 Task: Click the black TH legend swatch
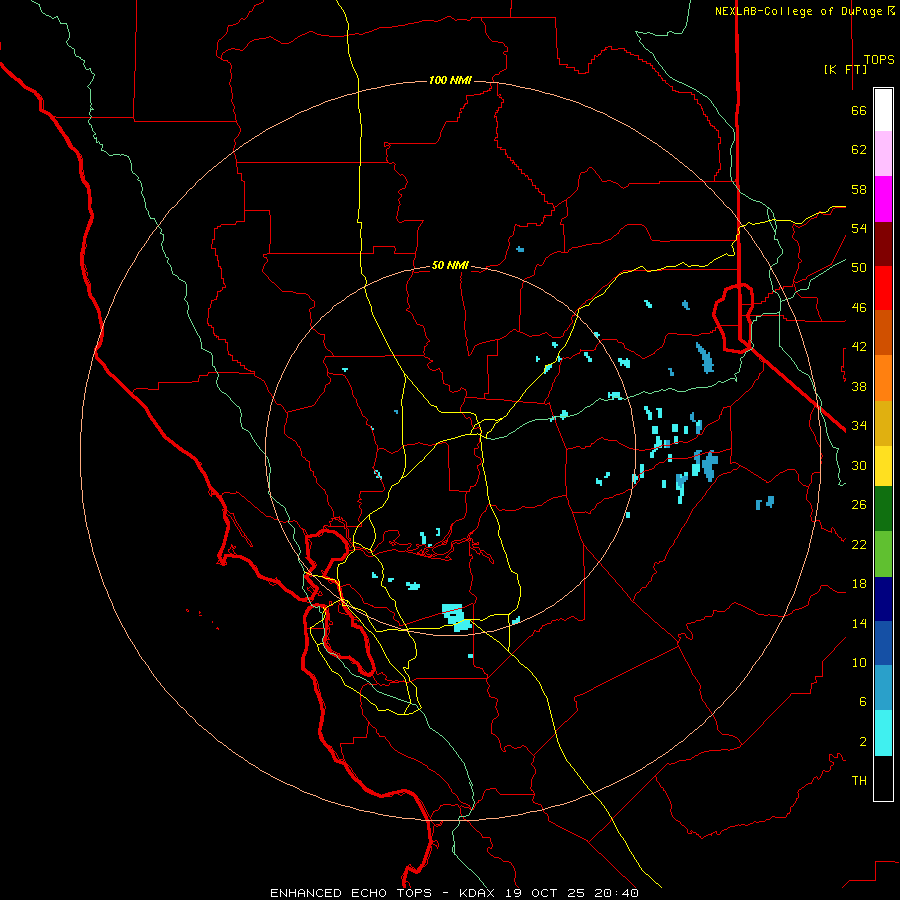tap(883, 778)
